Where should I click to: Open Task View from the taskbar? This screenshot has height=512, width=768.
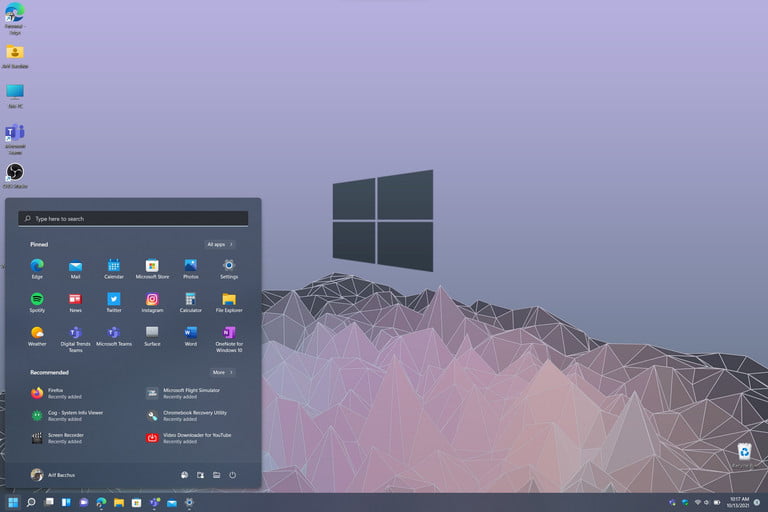click(x=49, y=502)
